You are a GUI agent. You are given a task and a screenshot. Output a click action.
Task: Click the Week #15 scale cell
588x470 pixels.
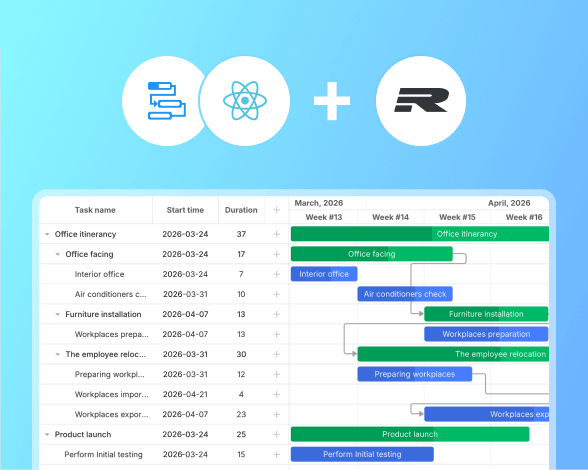coord(457,217)
